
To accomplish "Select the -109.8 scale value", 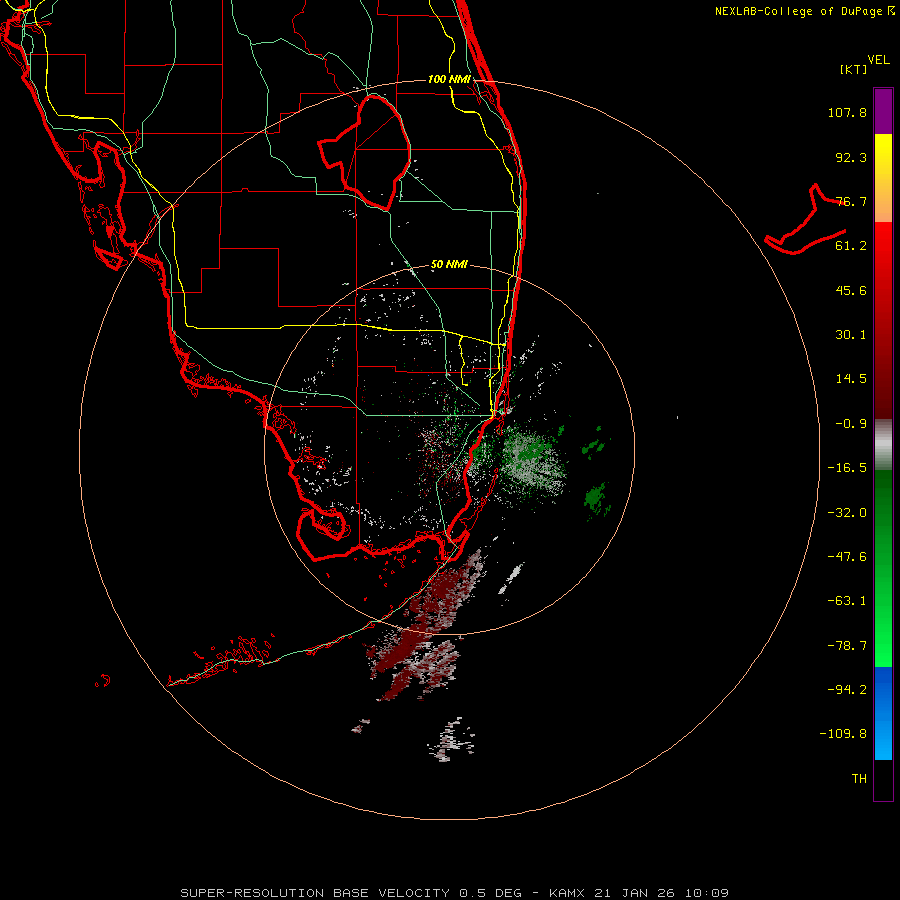I will [x=843, y=734].
